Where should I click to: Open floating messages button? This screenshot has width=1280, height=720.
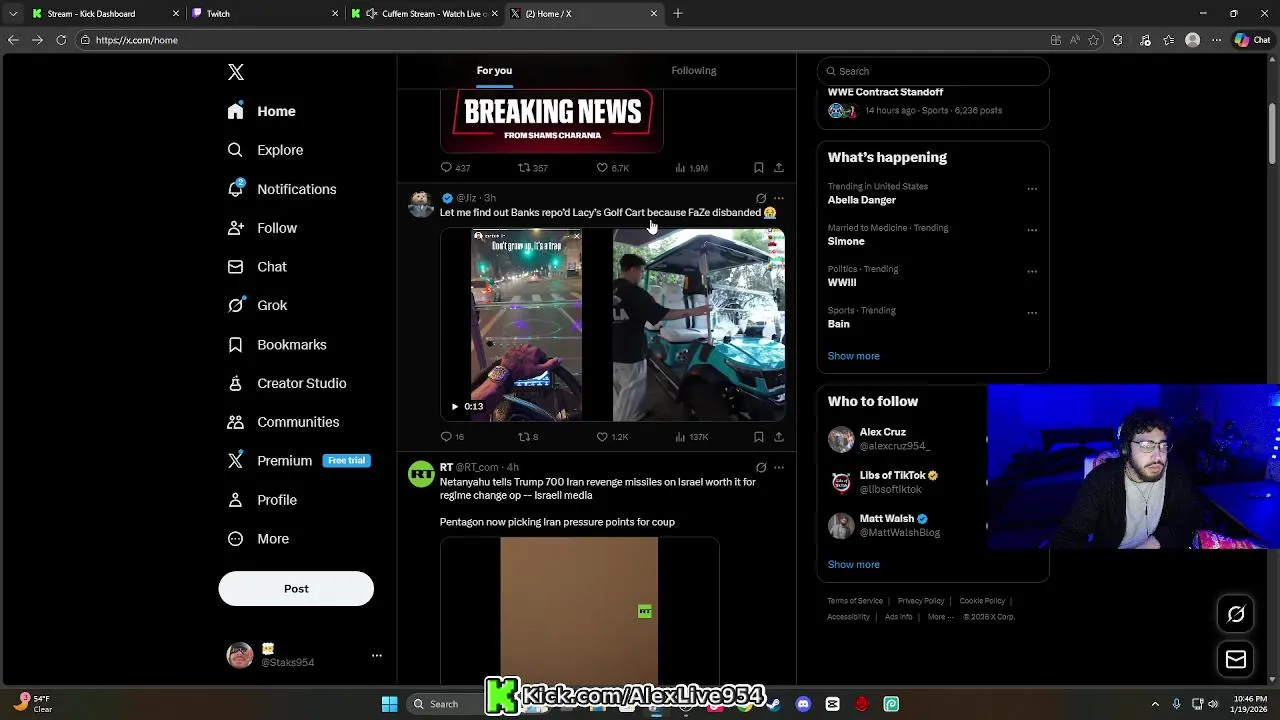coord(1236,659)
